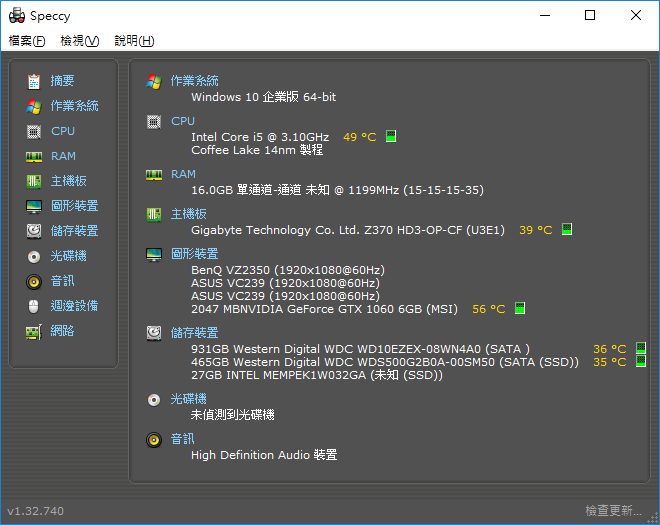Click the CPU temperature value 49 °C
Screen dimensions: 660x525
click(359, 137)
